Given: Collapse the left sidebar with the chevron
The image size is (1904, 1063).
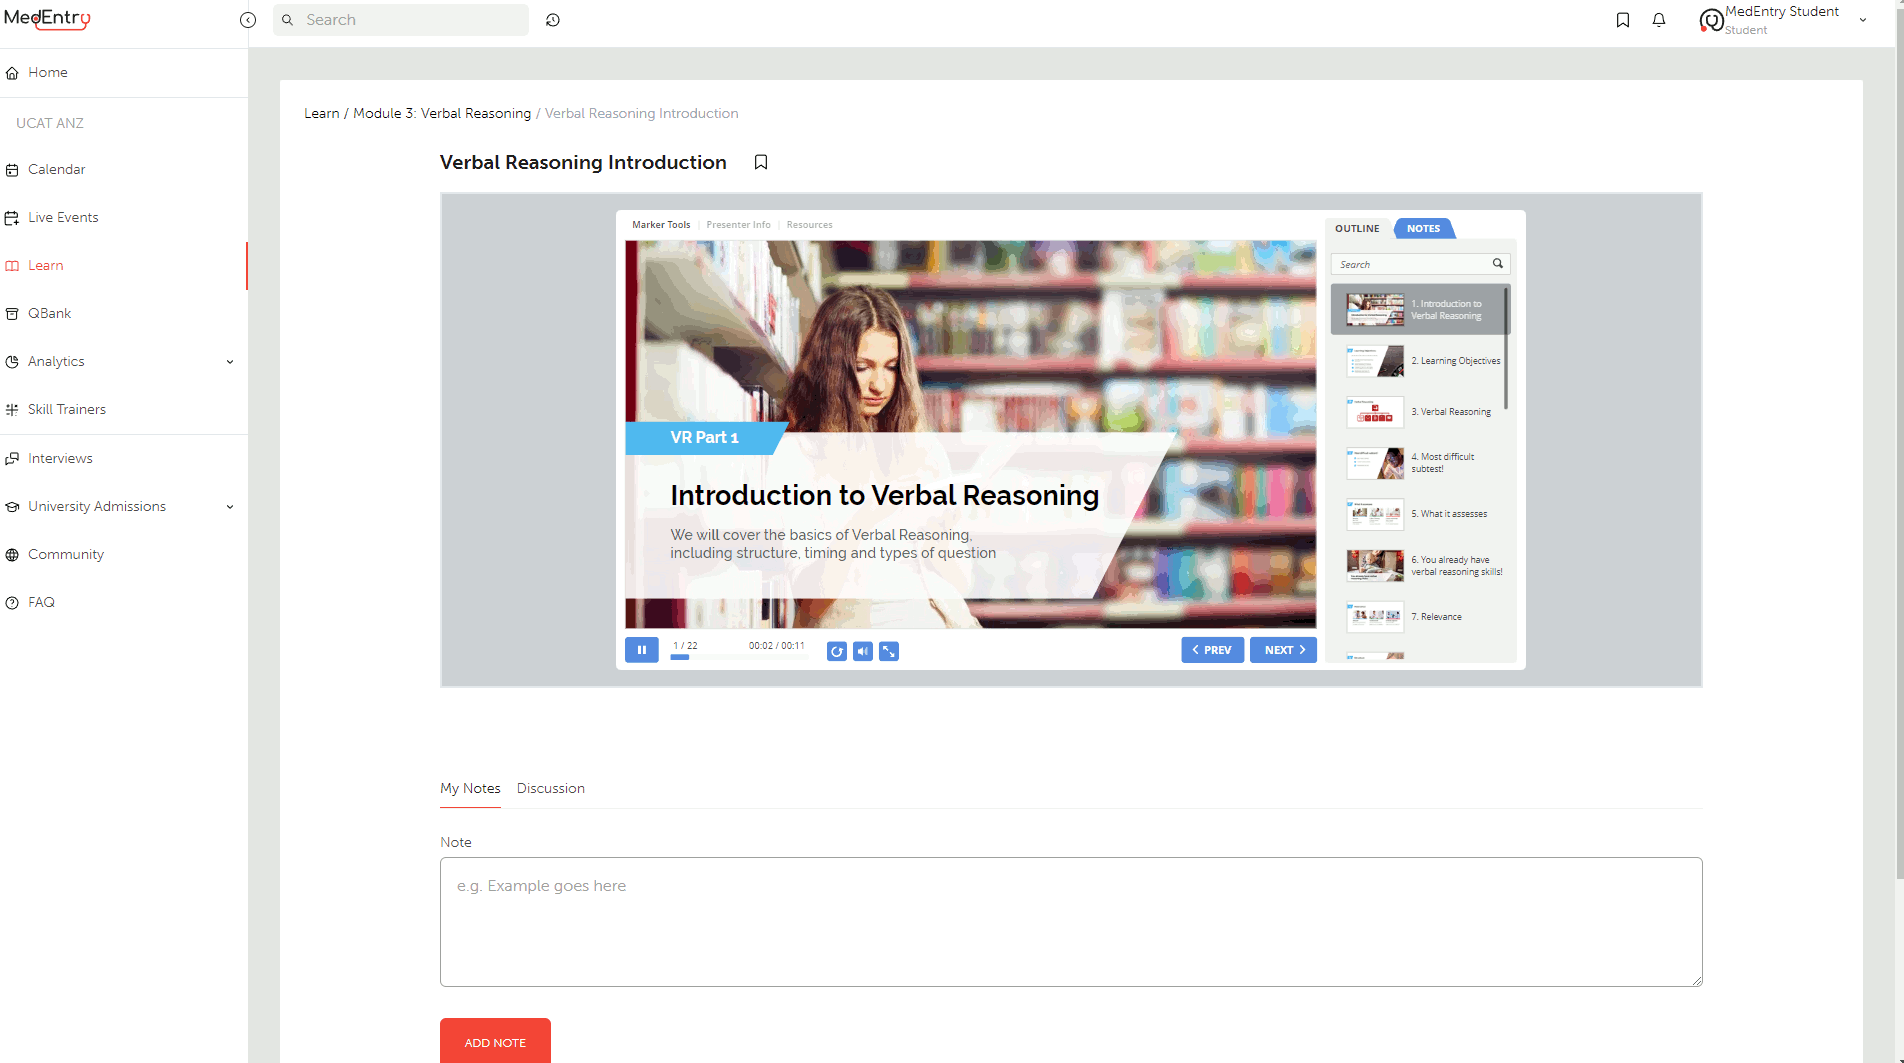Looking at the screenshot, I should pos(247,19).
